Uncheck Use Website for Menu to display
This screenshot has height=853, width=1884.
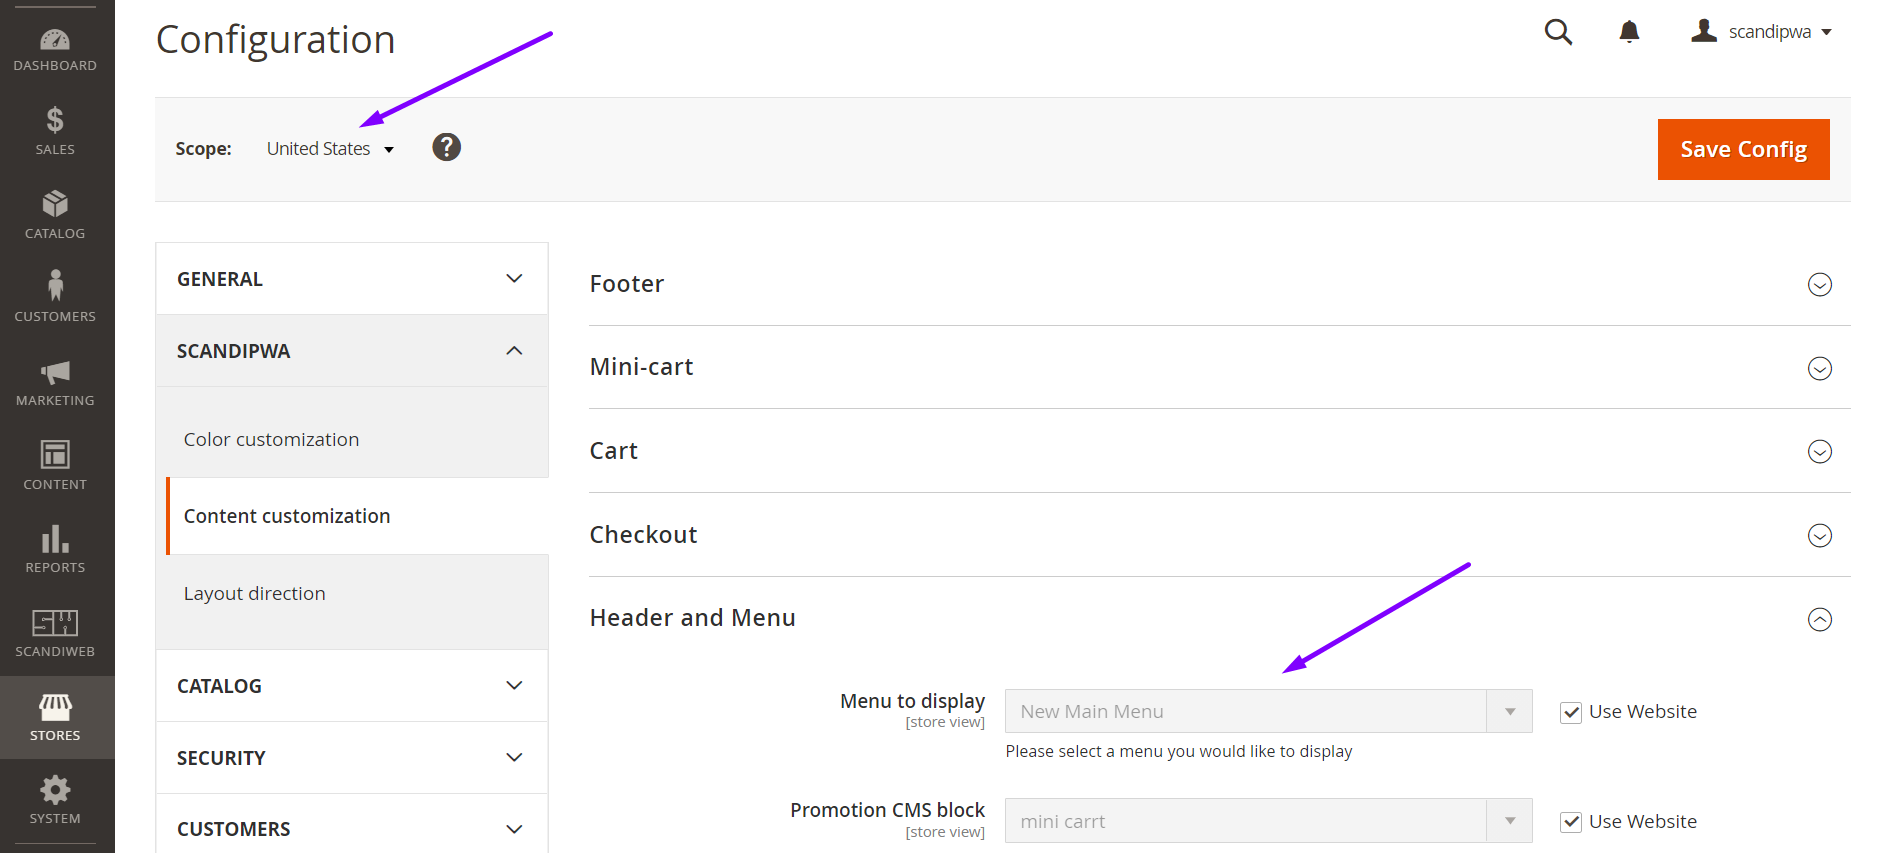[1571, 713]
